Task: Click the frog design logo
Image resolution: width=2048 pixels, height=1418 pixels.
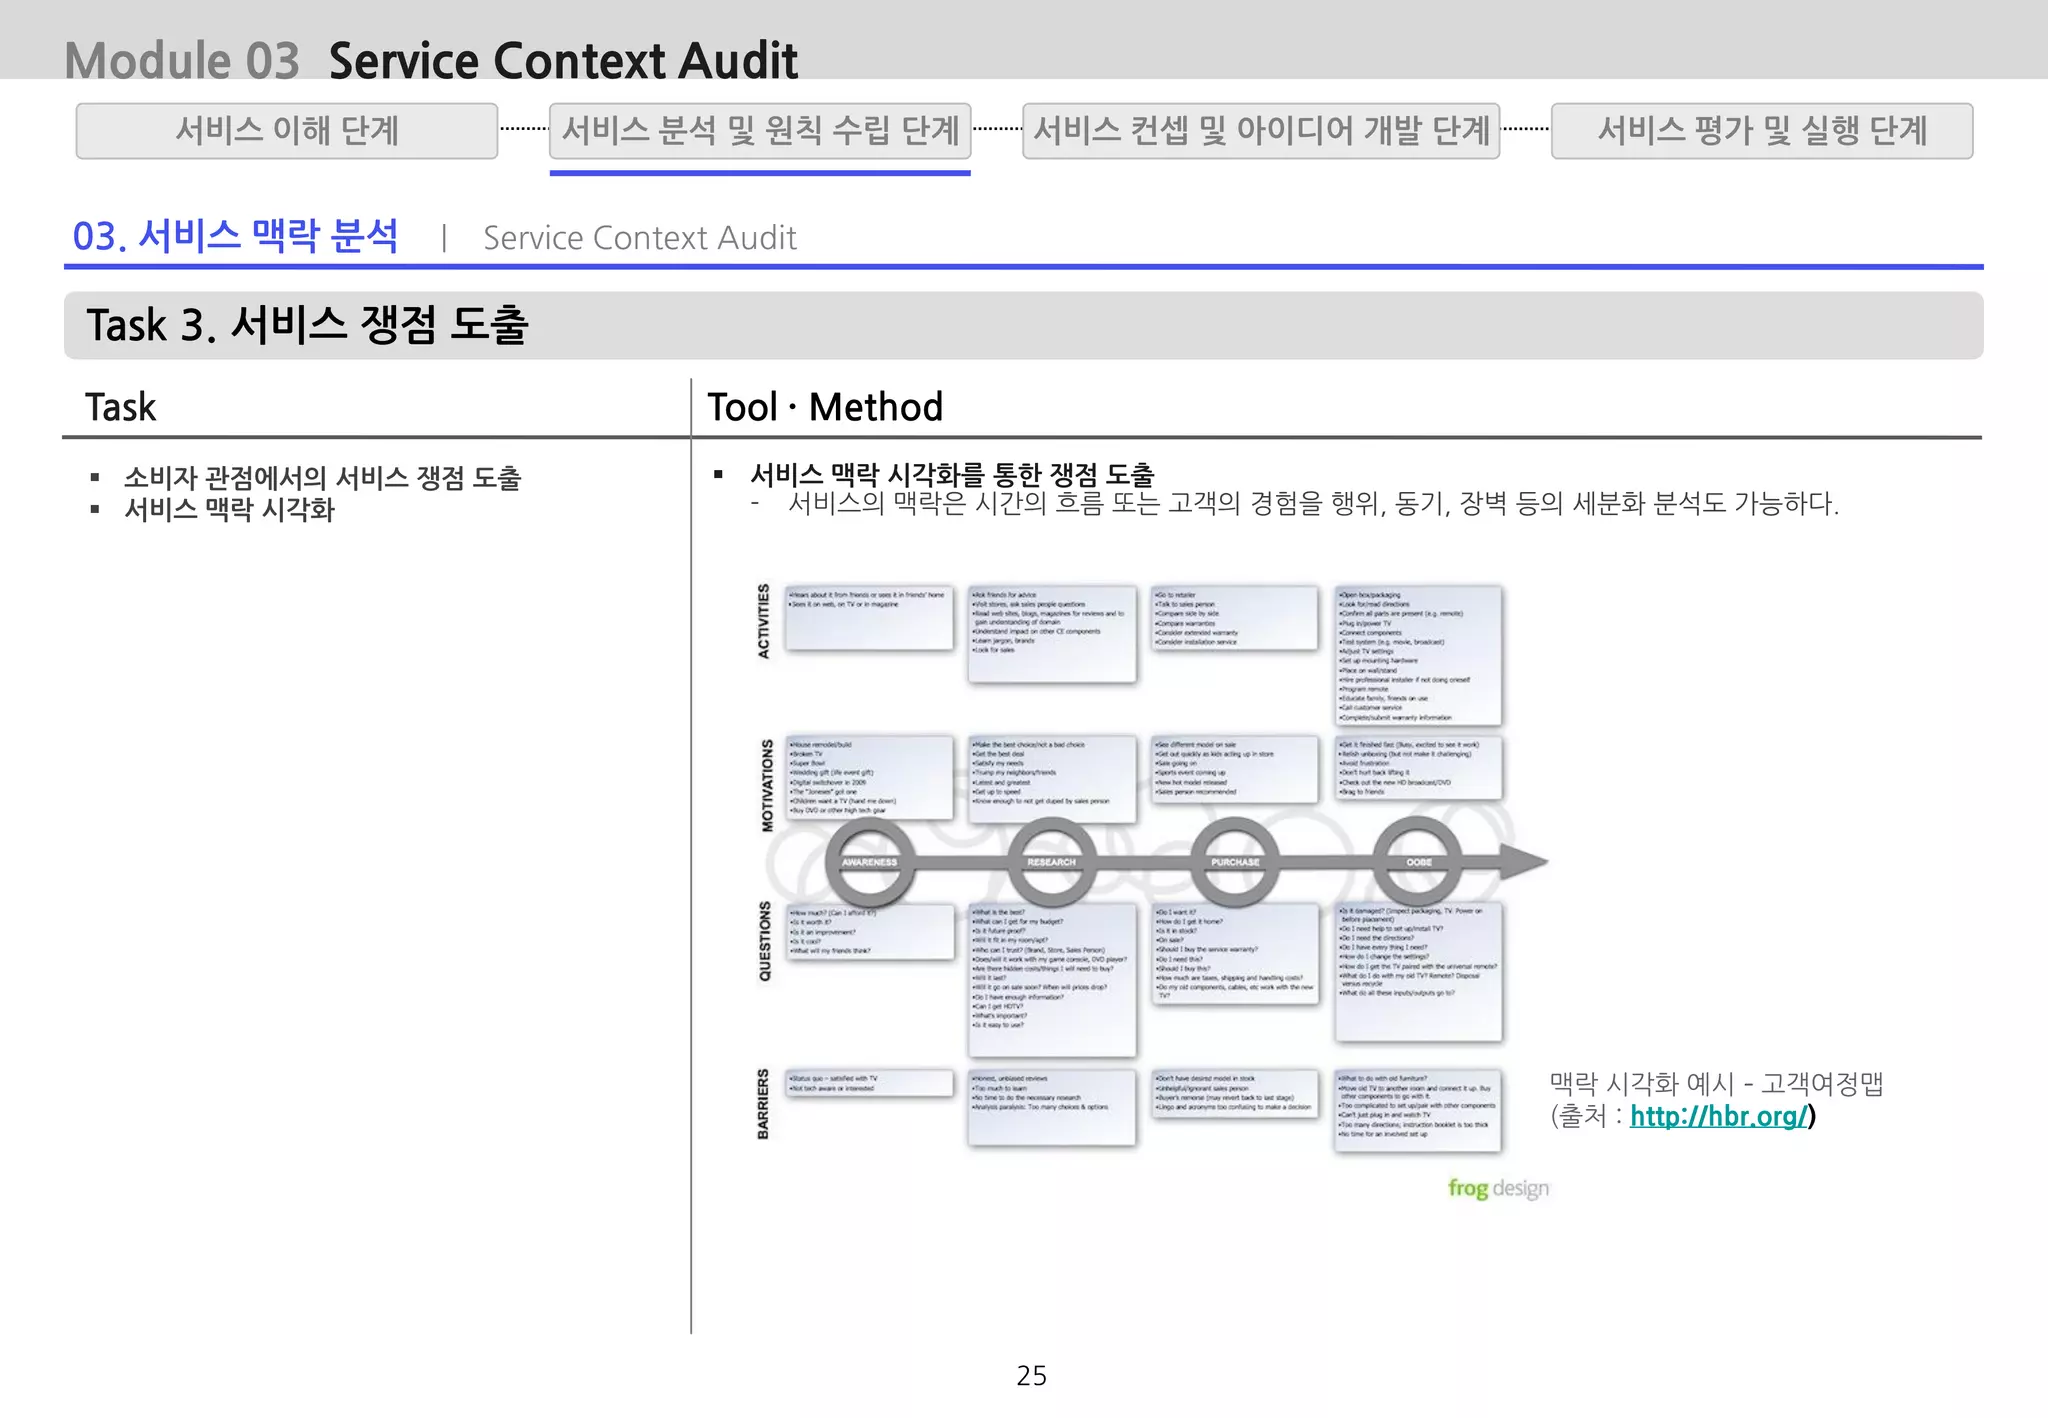Action: click(1498, 1188)
